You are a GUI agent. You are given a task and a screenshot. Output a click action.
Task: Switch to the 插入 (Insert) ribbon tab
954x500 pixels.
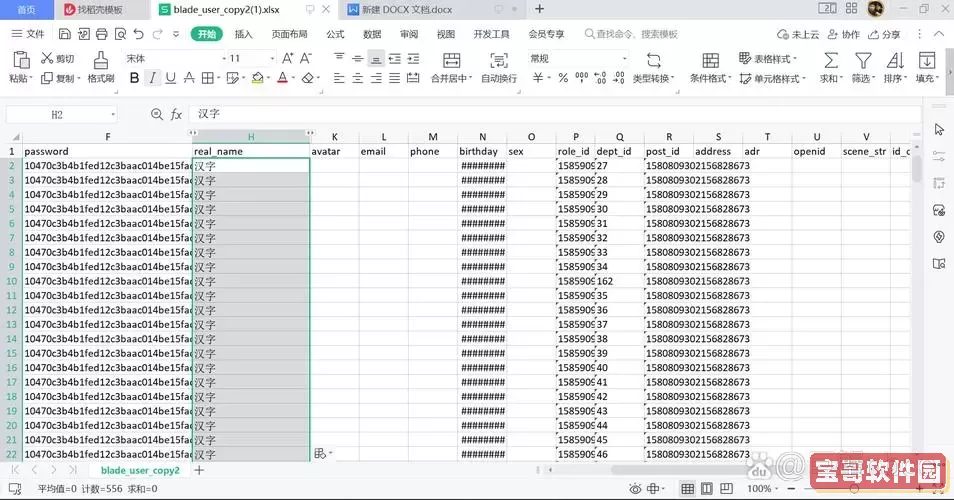click(x=243, y=34)
